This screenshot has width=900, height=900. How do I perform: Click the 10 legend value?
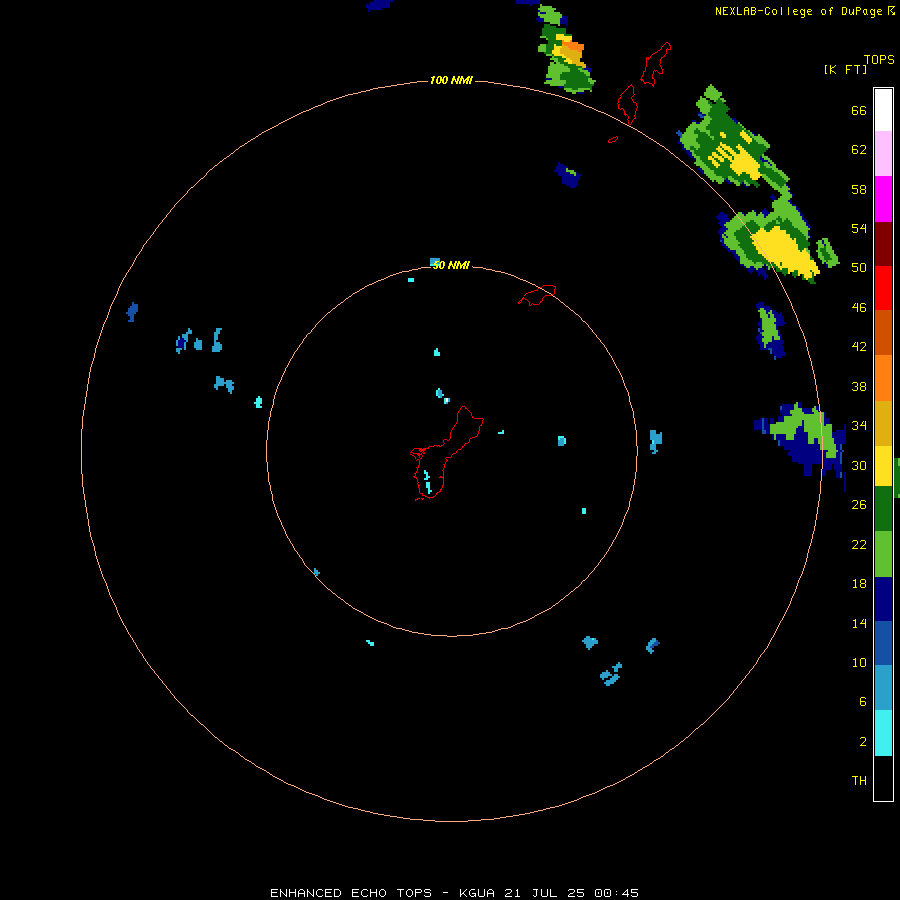tap(859, 662)
